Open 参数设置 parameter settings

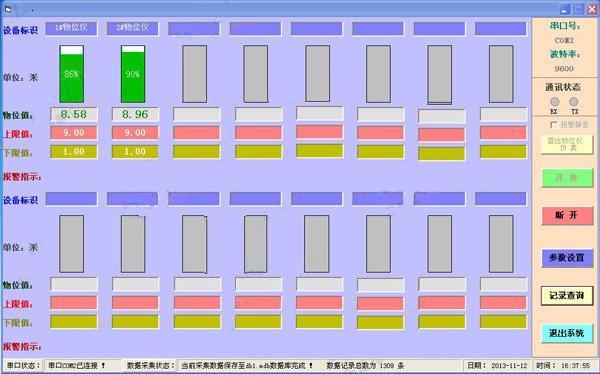pyautogui.click(x=567, y=258)
